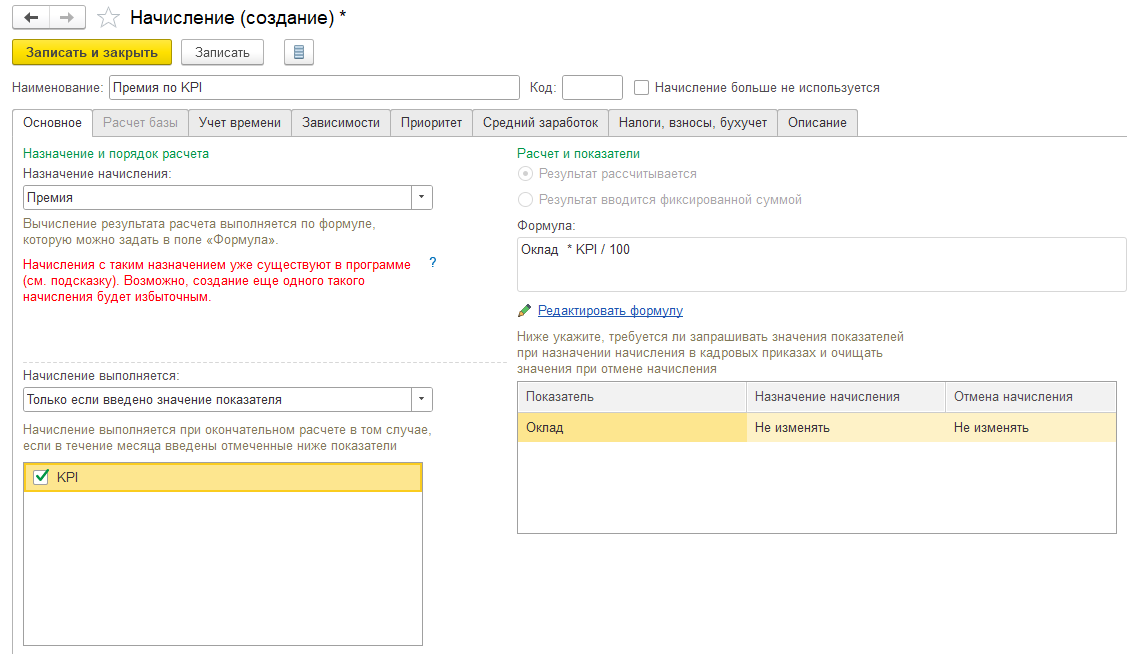Select 'Результат рассчитывается' radio option
The width and height of the screenshot is (1127, 654).
526,174
